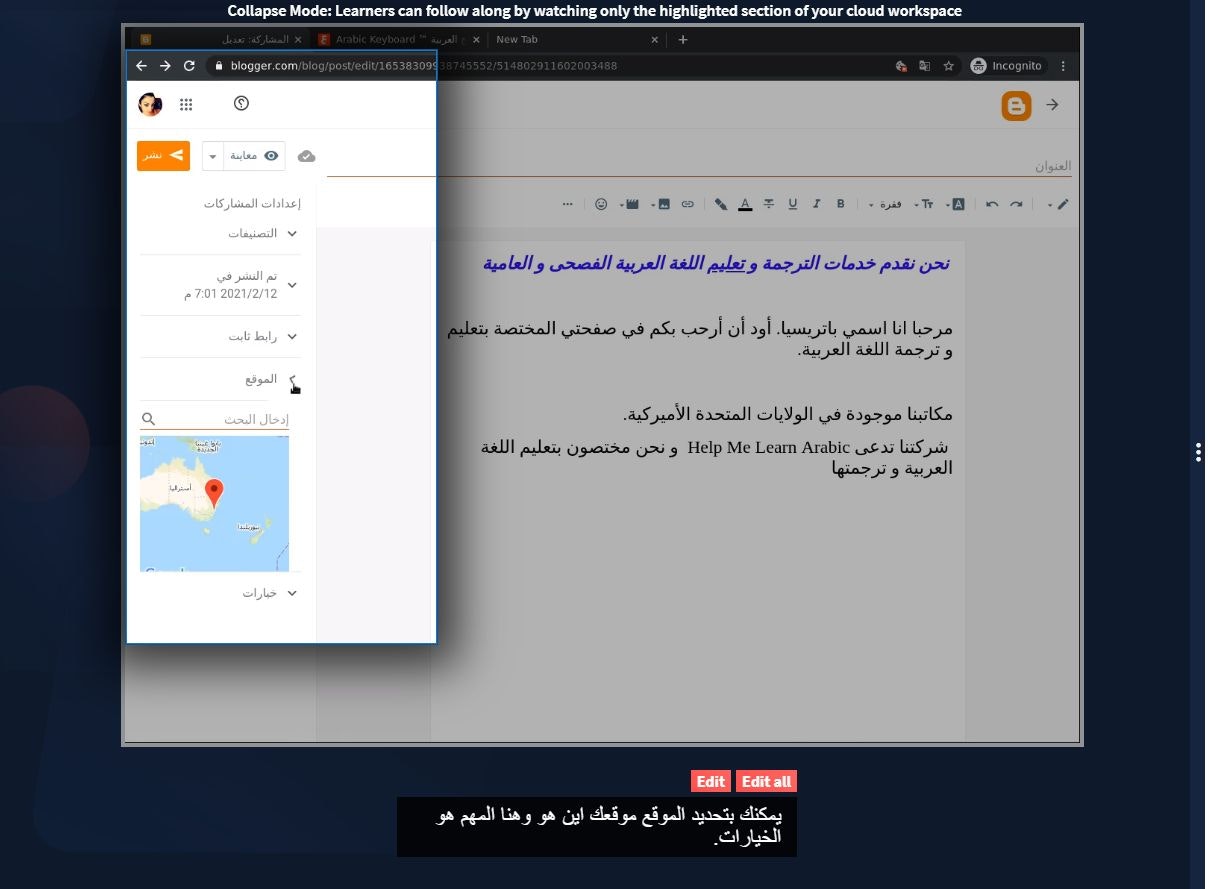Click the Edit all button
Viewport: 1210px width, 889px height.
pyautogui.click(x=767, y=782)
